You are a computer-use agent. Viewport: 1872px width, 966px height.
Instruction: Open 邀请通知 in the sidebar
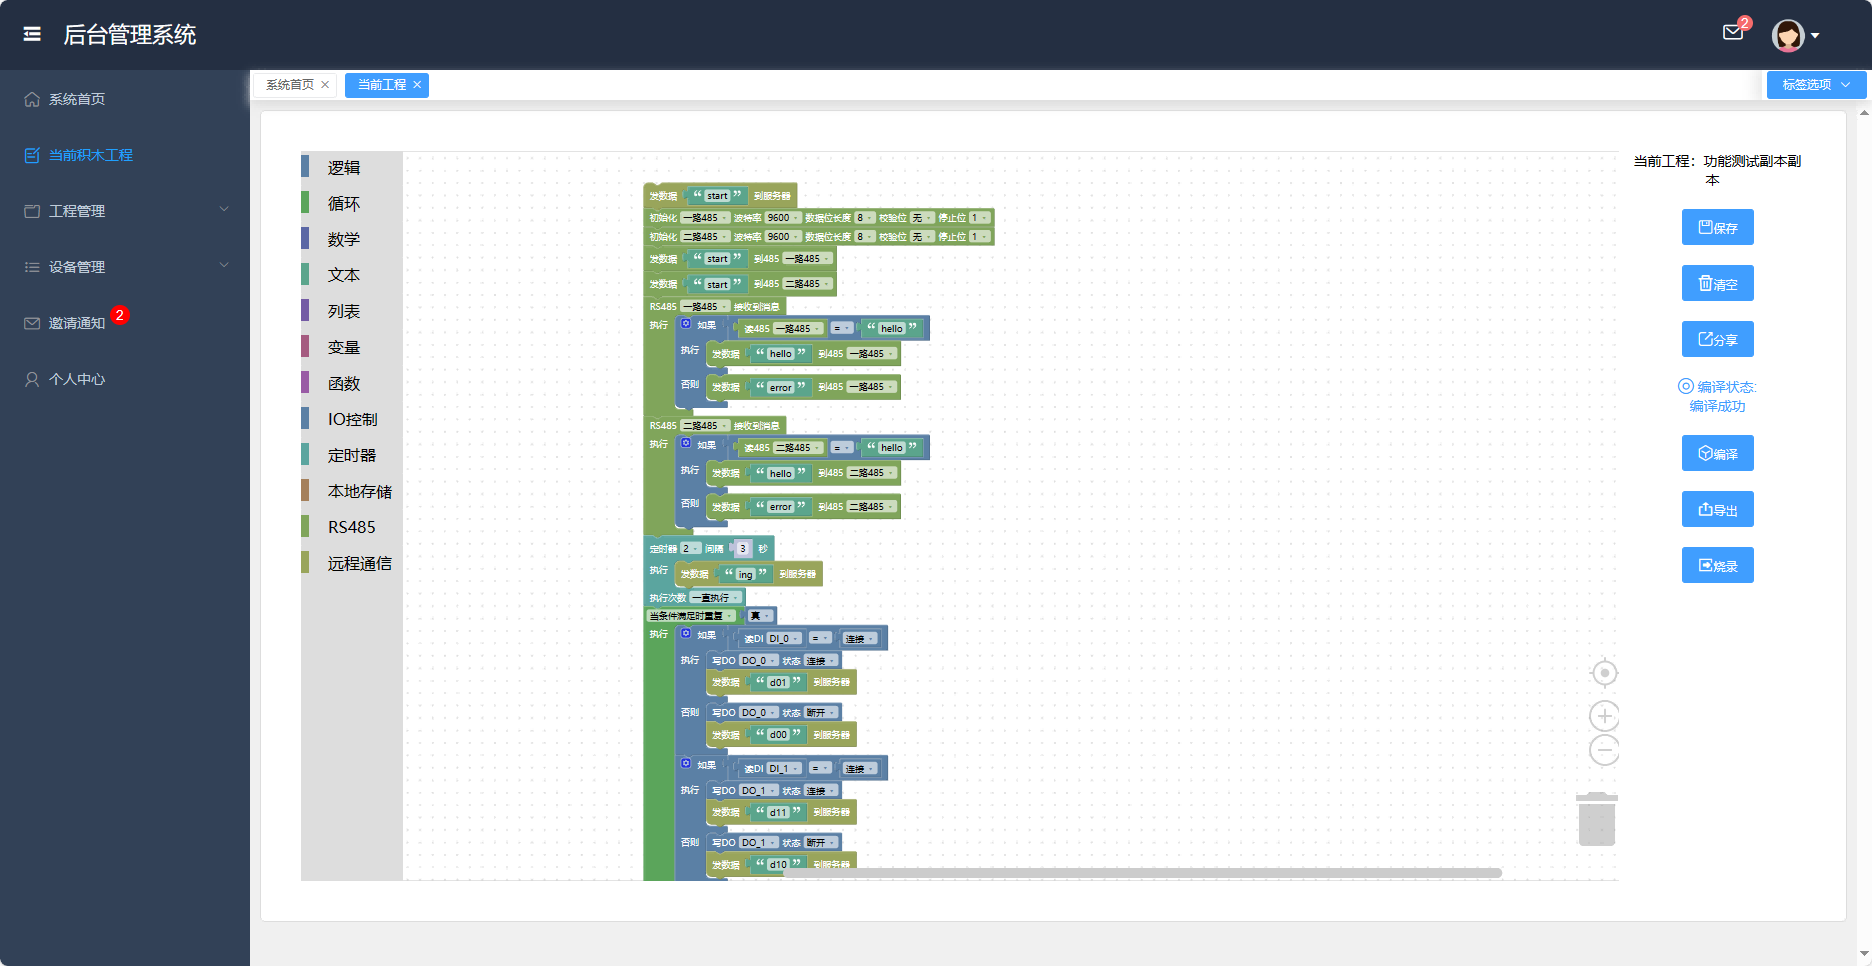pyautogui.click(x=77, y=323)
